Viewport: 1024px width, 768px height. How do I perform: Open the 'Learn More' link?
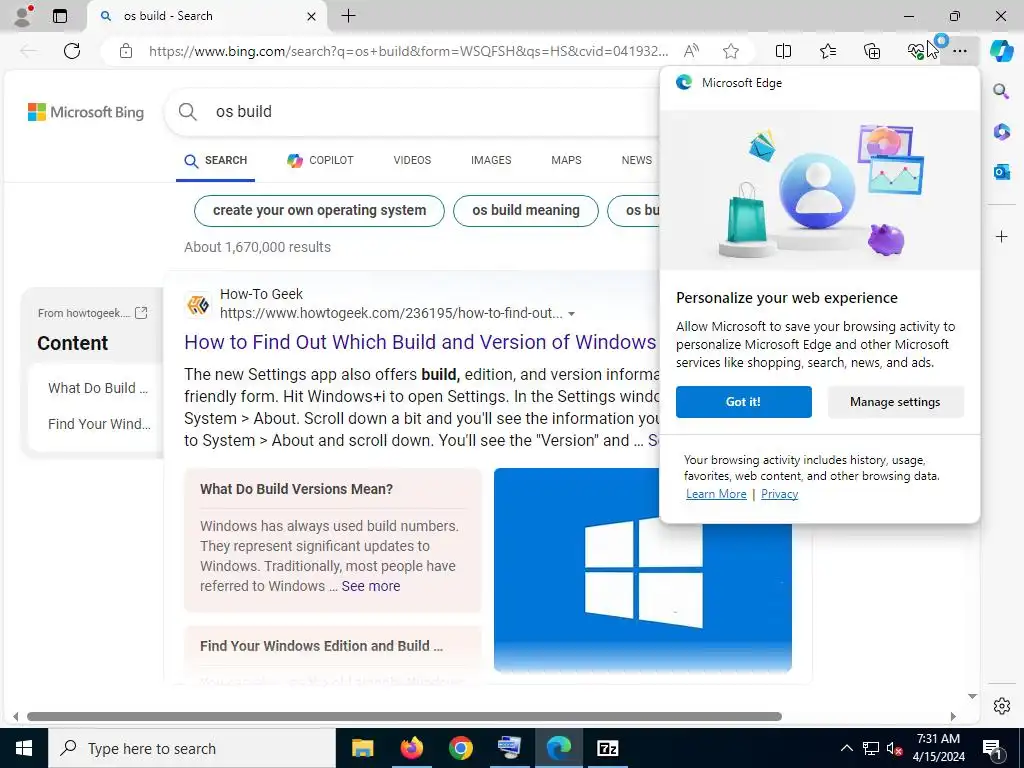716,494
